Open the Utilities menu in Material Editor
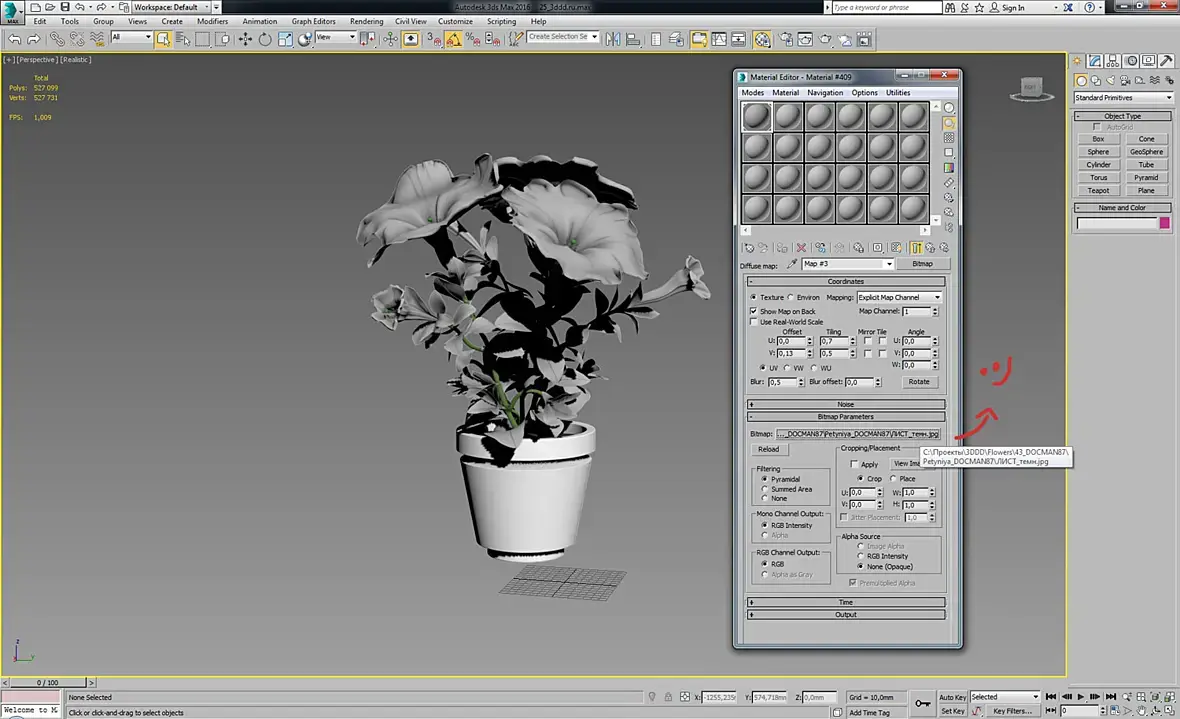Screen dimensions: 1180x719 [x=897, y=93]
